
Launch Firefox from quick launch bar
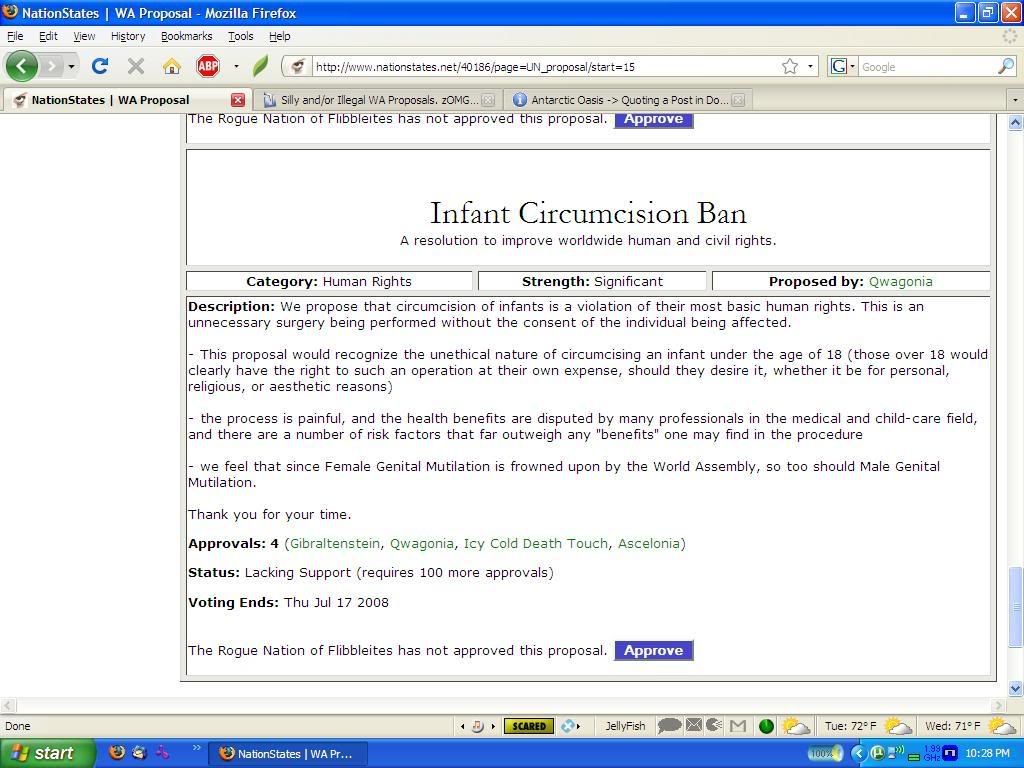coord(117,753)
